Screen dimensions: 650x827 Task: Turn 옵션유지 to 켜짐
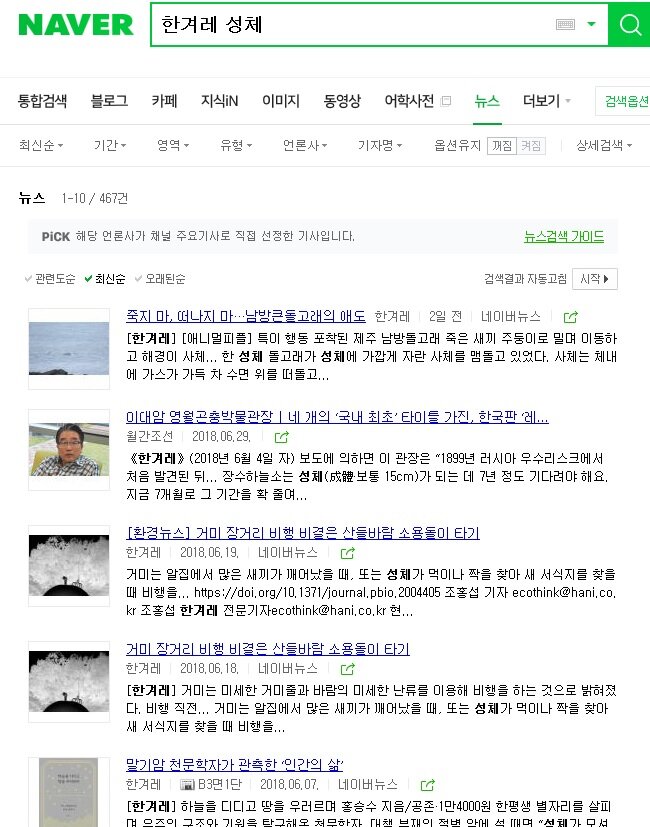[531, 146]
